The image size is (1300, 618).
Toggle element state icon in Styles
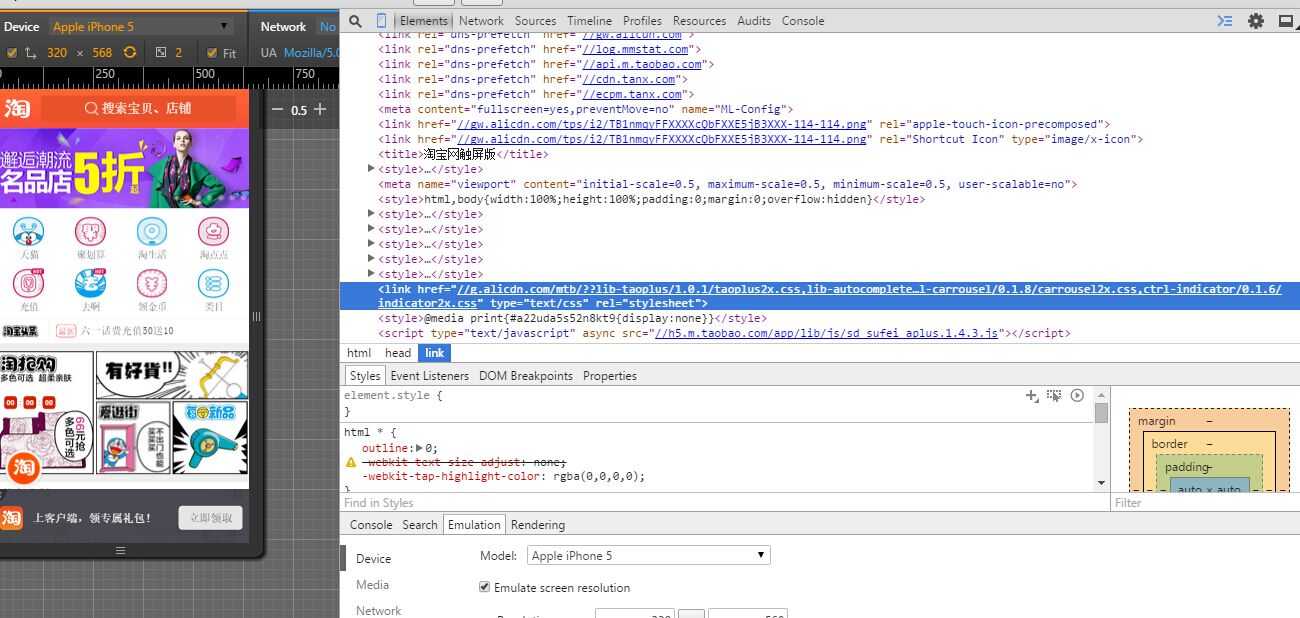coord(1054,396)
